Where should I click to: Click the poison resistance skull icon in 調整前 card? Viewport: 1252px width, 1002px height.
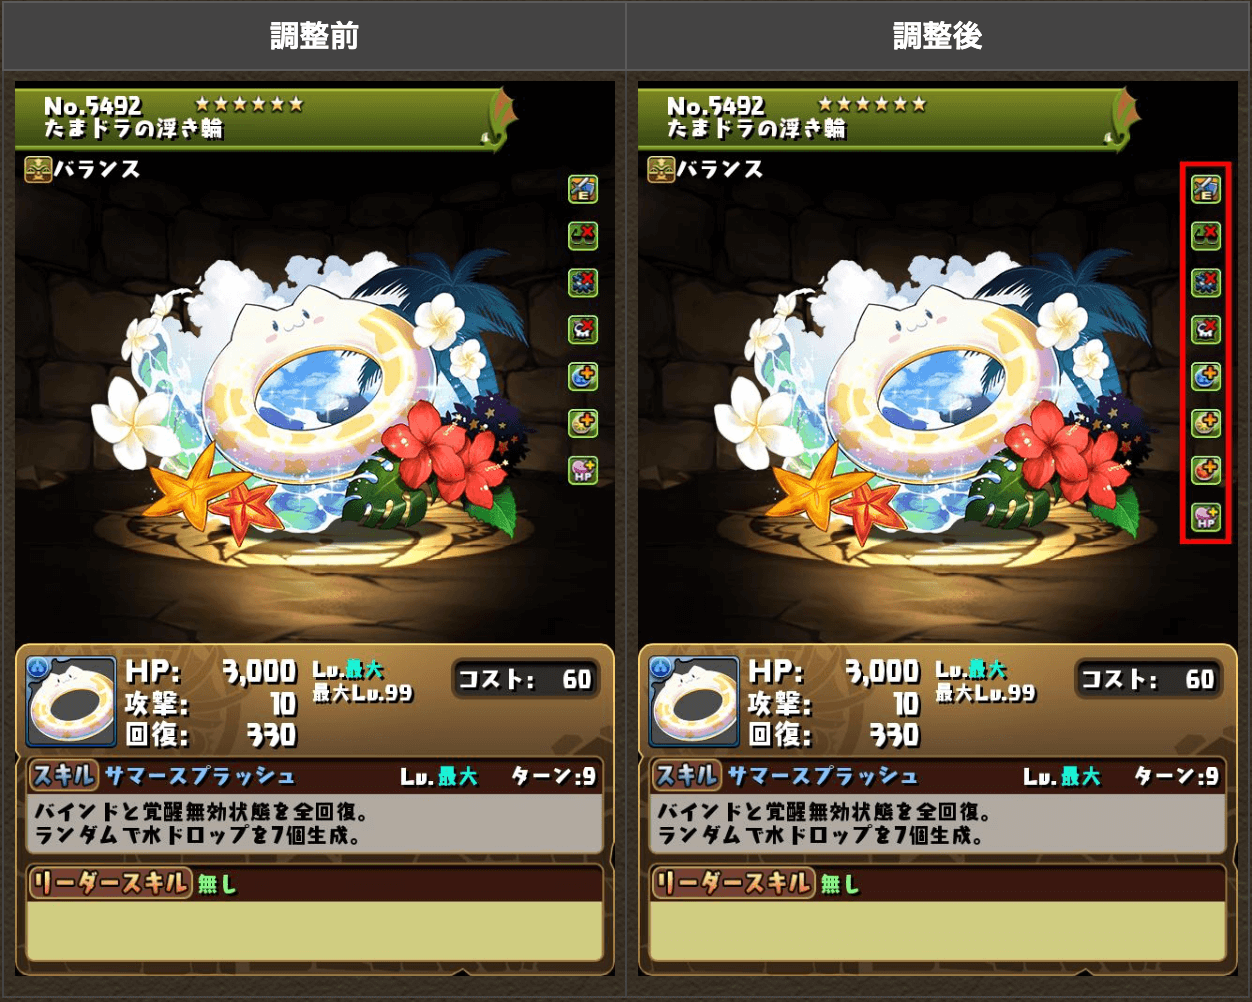[x=583, y=329]
